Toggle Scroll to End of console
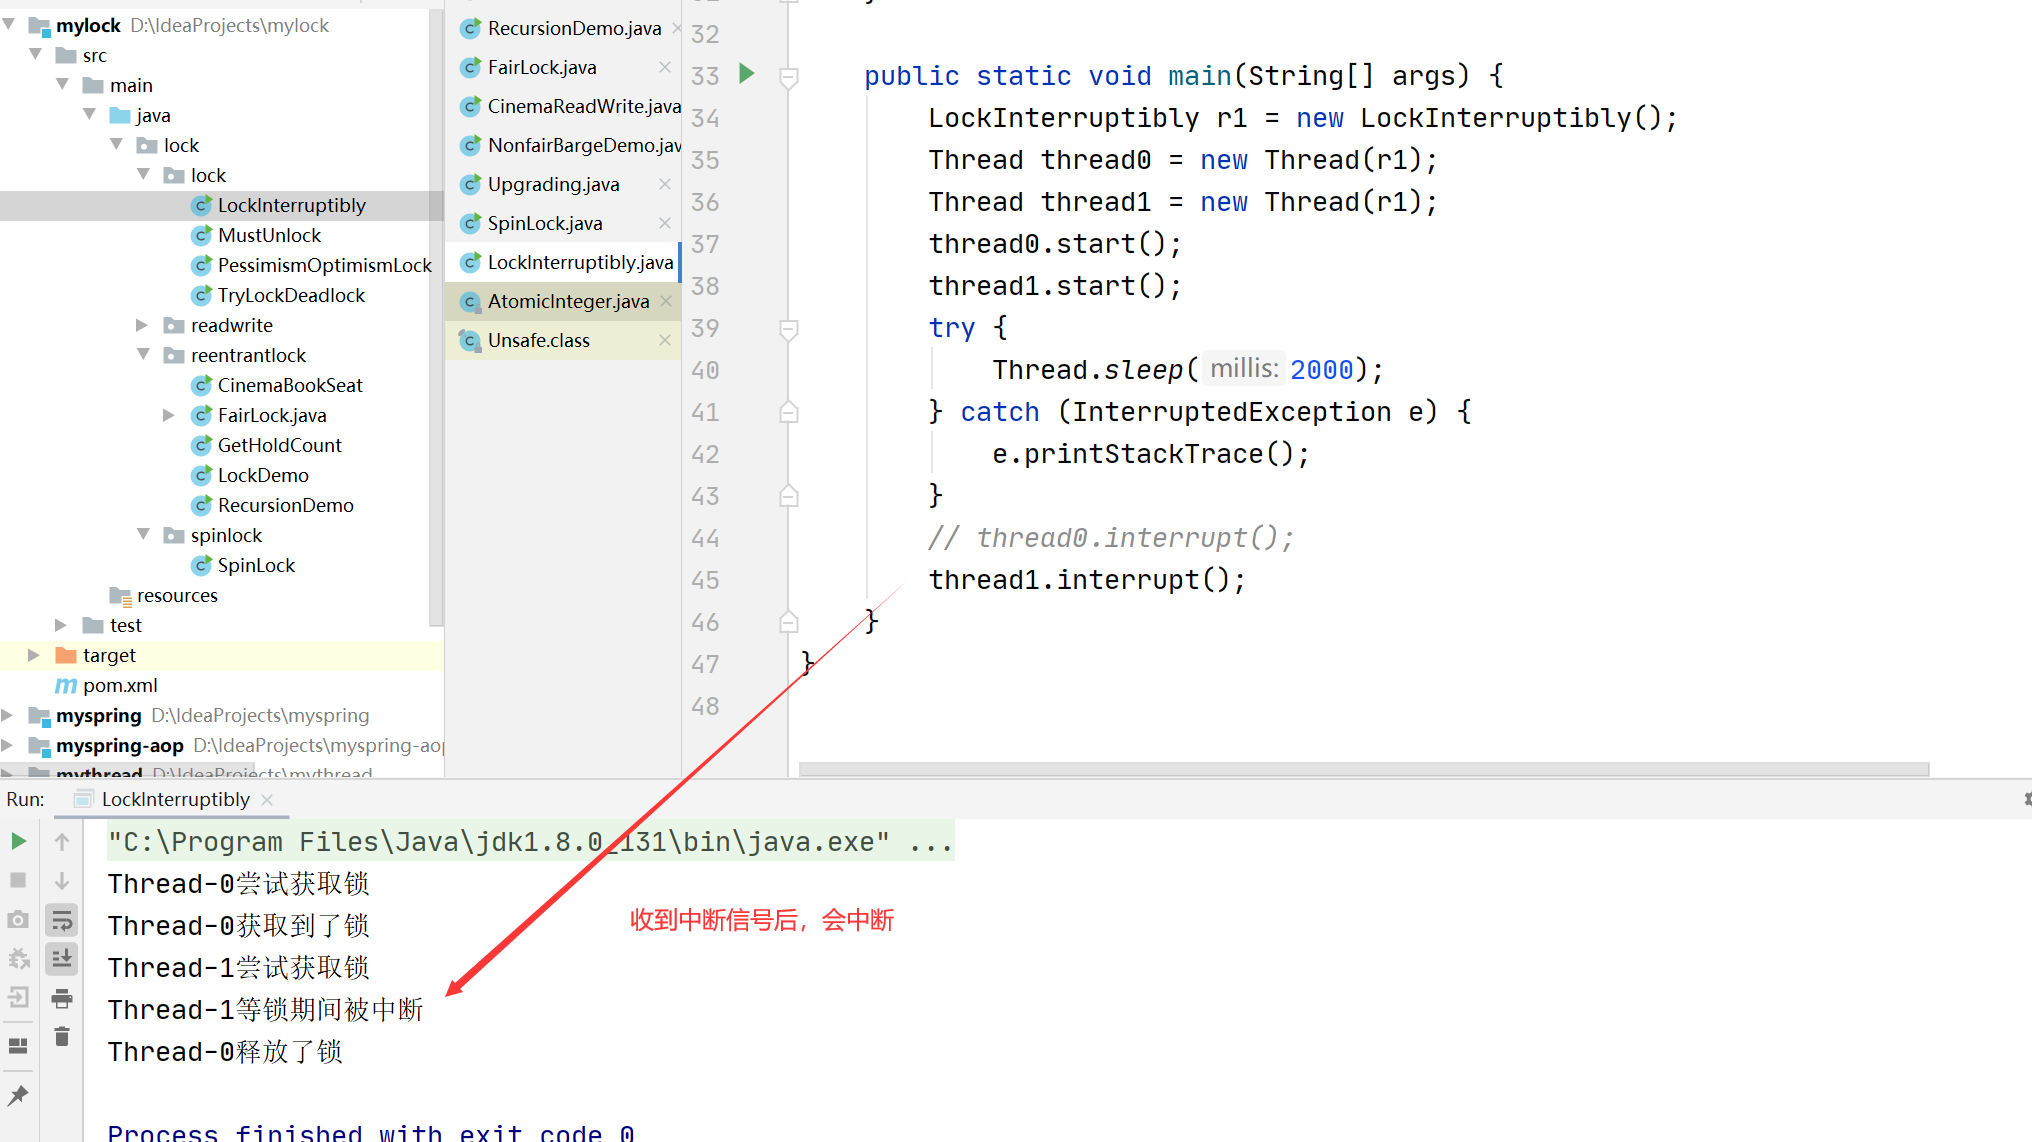Image resolution: width=2032 pixels, height=1142 pixels. click(62, 959)
